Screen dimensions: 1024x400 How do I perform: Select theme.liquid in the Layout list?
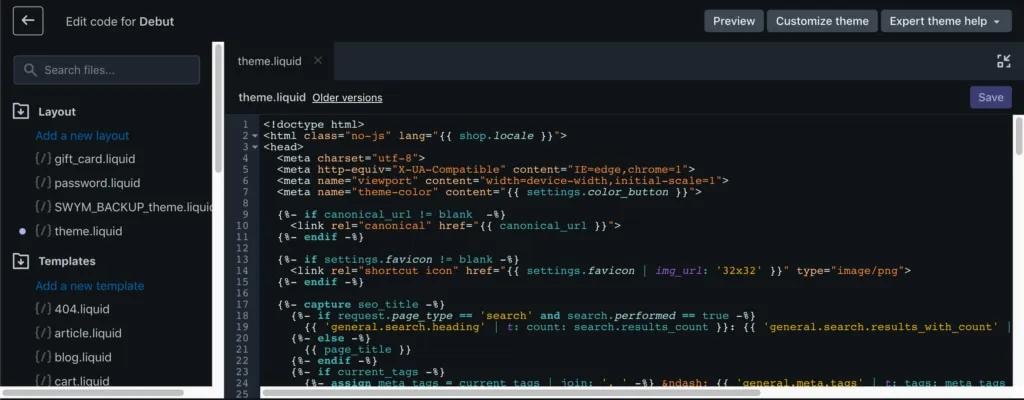88,231
